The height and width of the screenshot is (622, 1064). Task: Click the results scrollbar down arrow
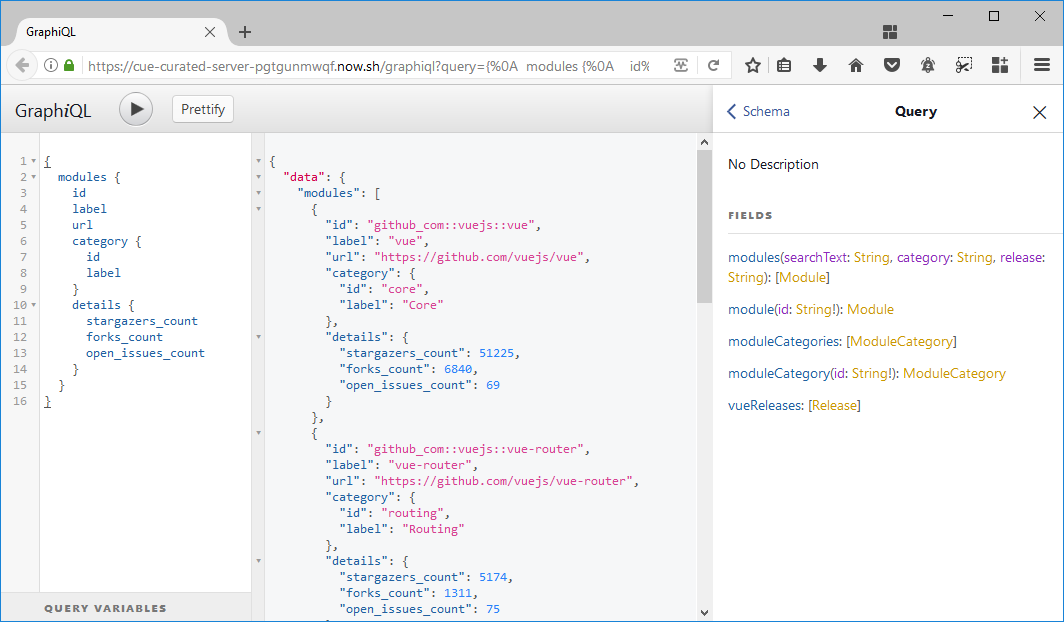pyautogui.click(x=704, y=613)
